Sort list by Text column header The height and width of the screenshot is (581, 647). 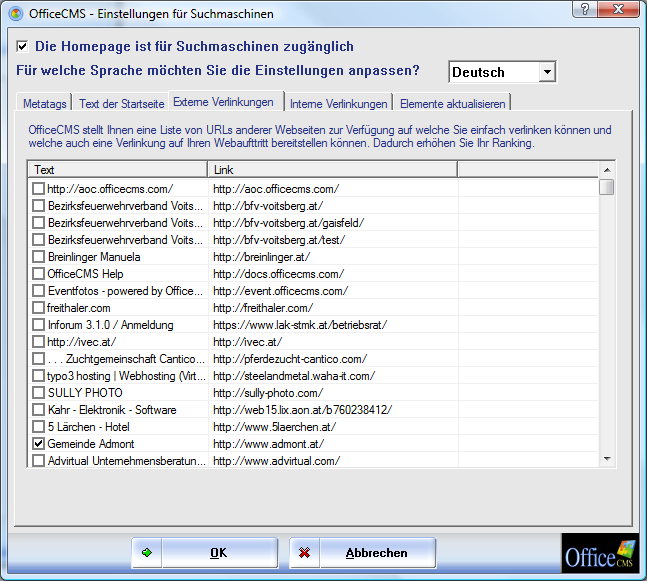click(x=118, y=170)
